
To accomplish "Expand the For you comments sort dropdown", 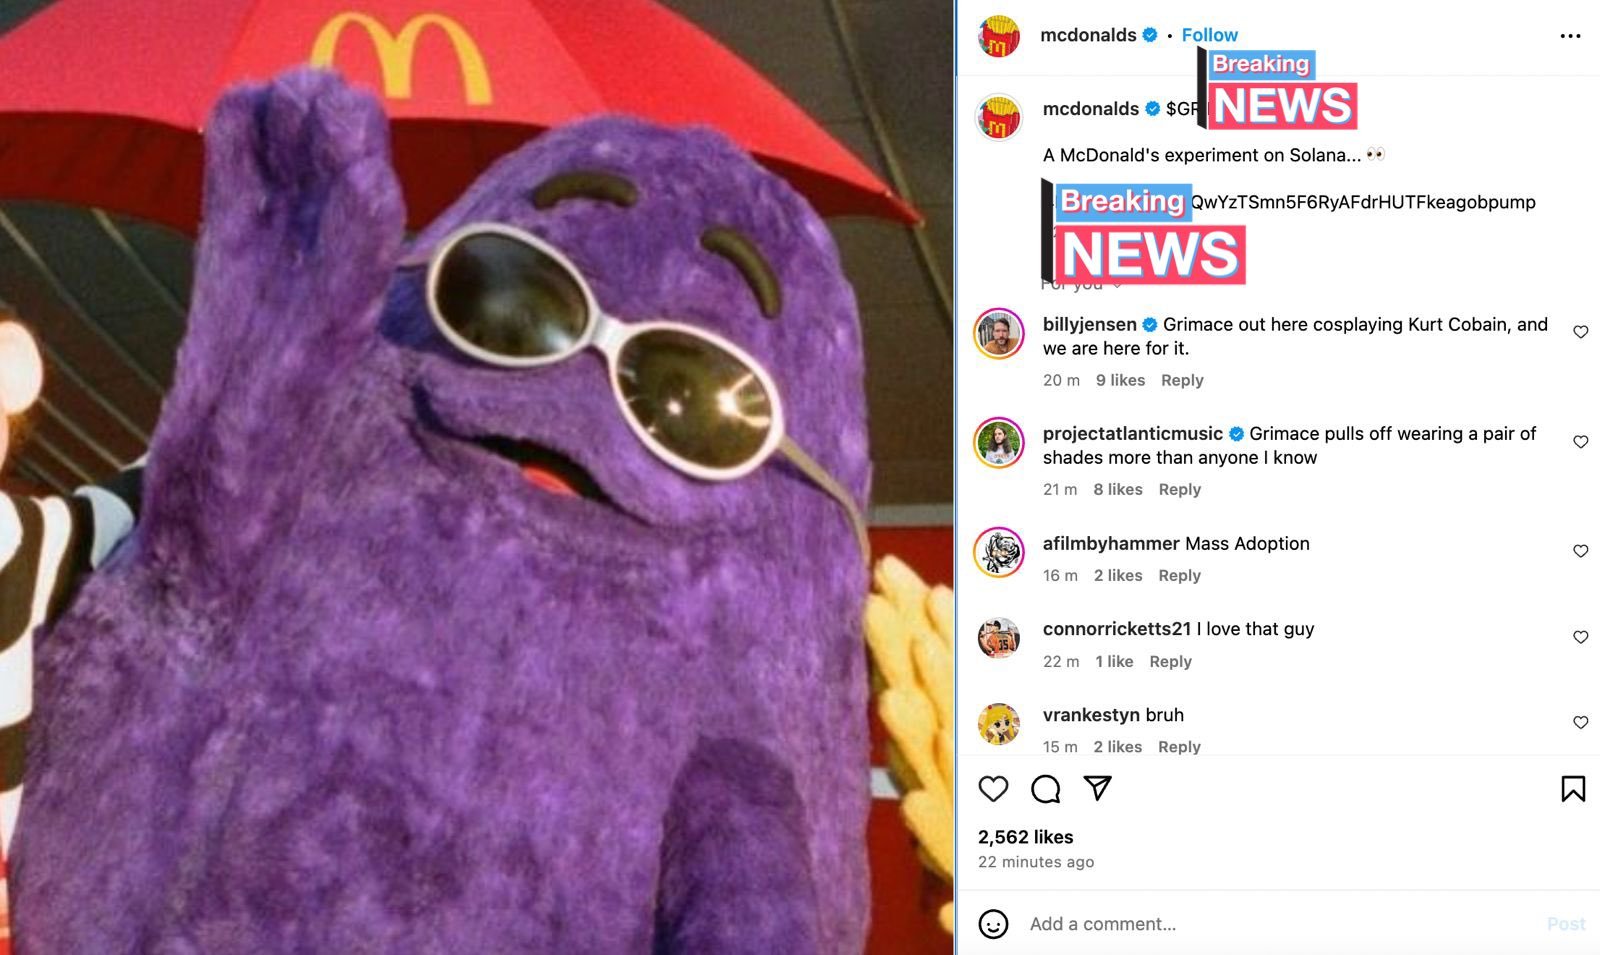I will pos(1081,284).
